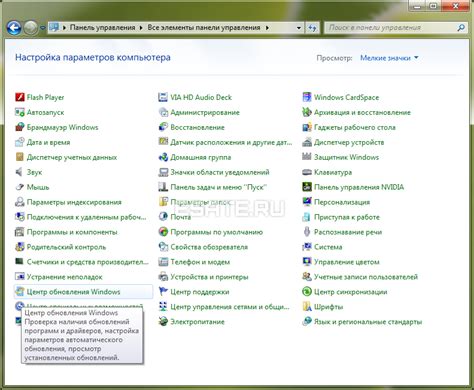Open the Центр синхронизации icon
Screen dimensions: 474x390
click(307, 292)
